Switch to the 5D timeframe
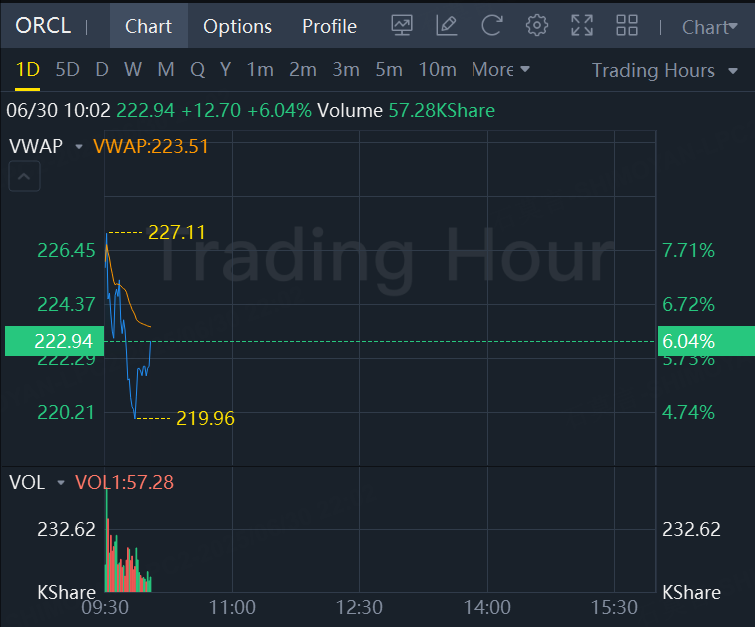Viewport: 755px width, 627px height. 67,70
